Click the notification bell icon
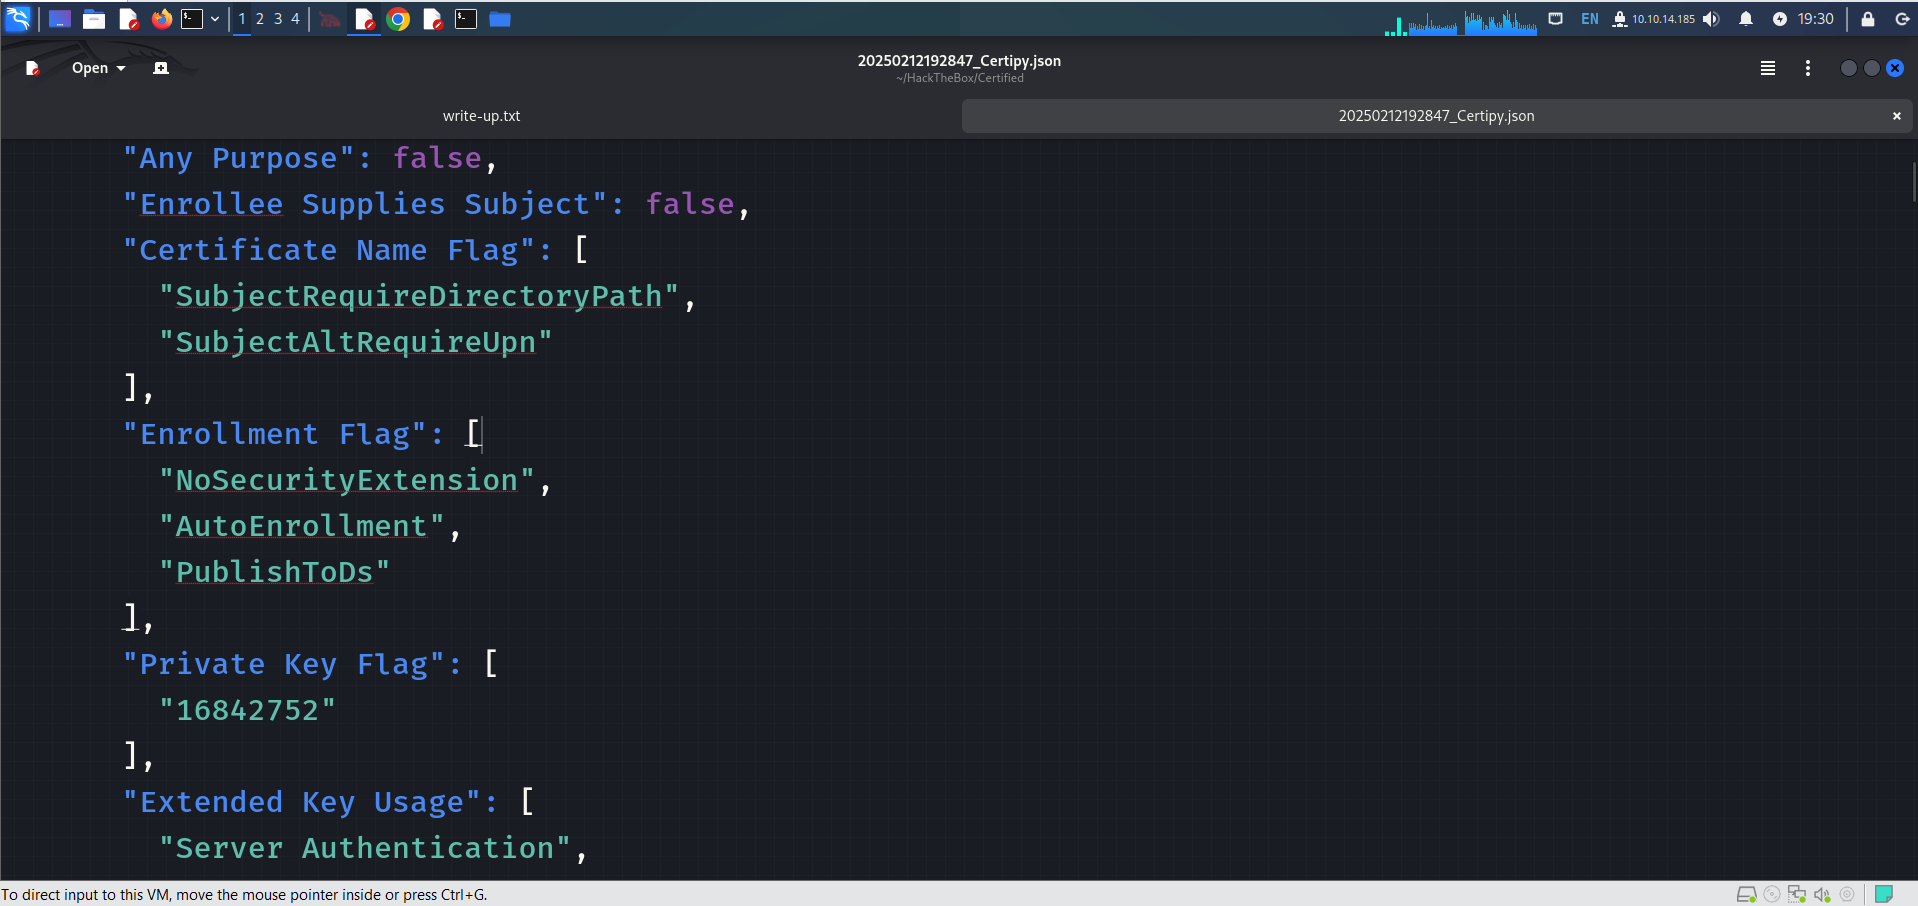Image resolution: width=1918 pixels, height=906 pixels. 1745,19
